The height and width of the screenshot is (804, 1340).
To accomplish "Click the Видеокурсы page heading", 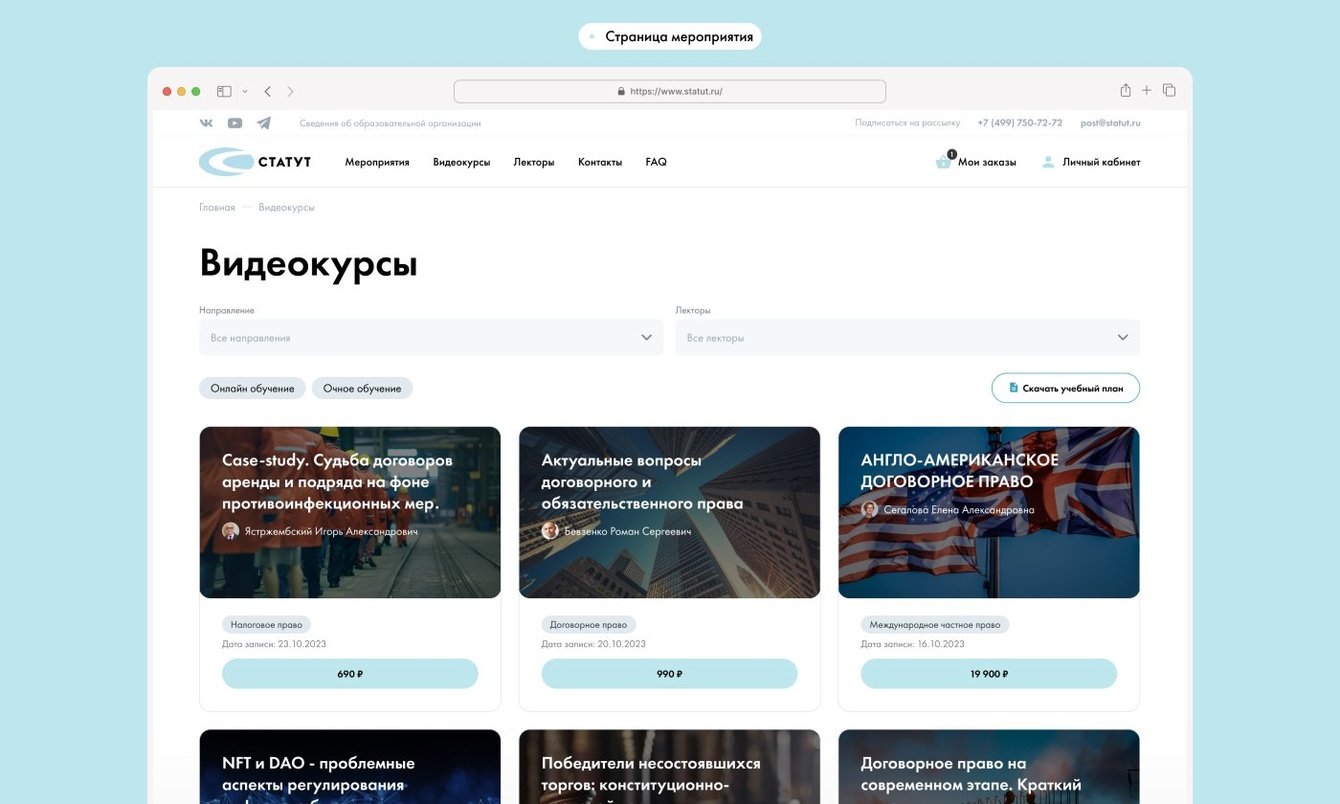I will pyautogui.click(x=309, y=263).
